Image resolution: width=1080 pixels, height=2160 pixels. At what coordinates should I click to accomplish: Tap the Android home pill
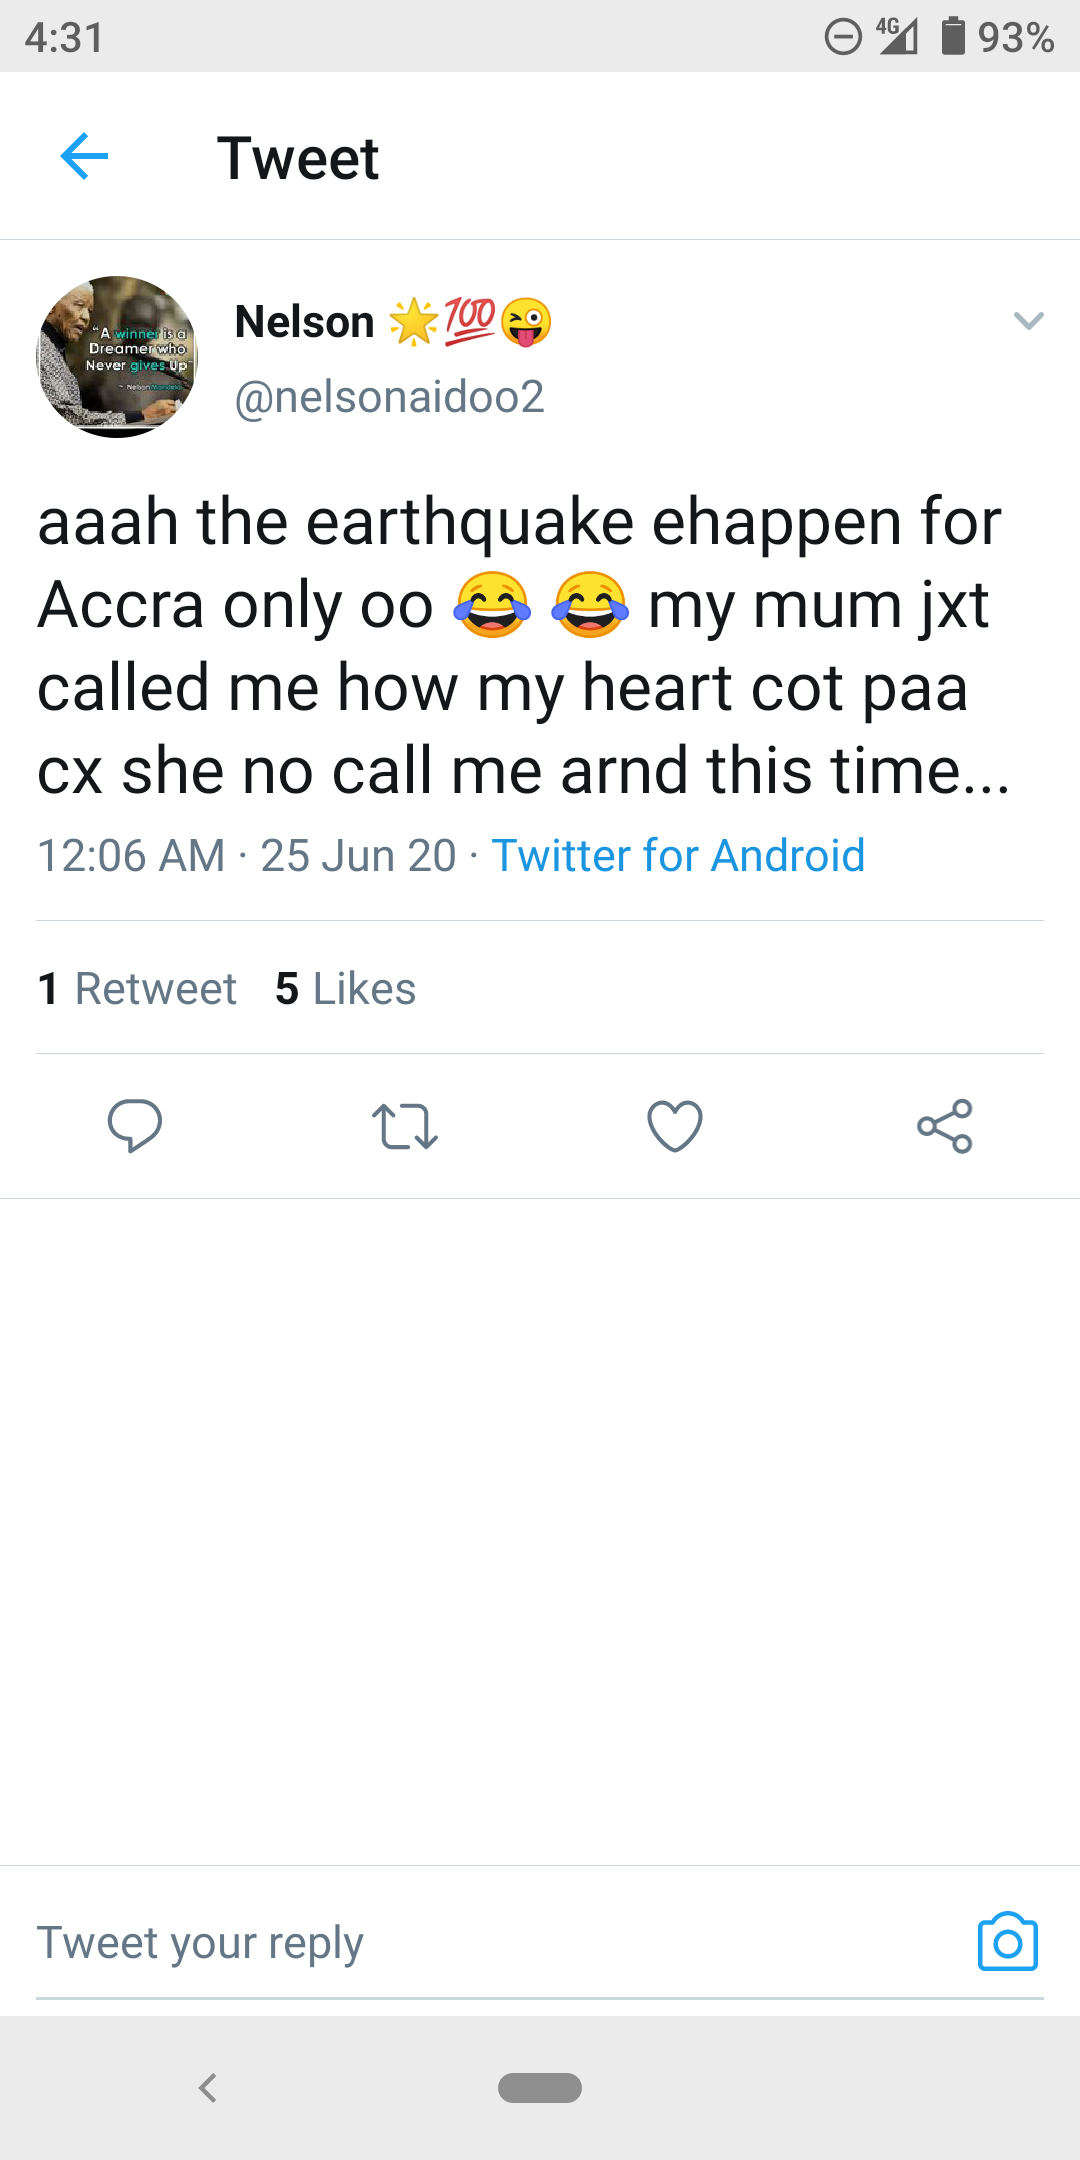point(540,2088)
